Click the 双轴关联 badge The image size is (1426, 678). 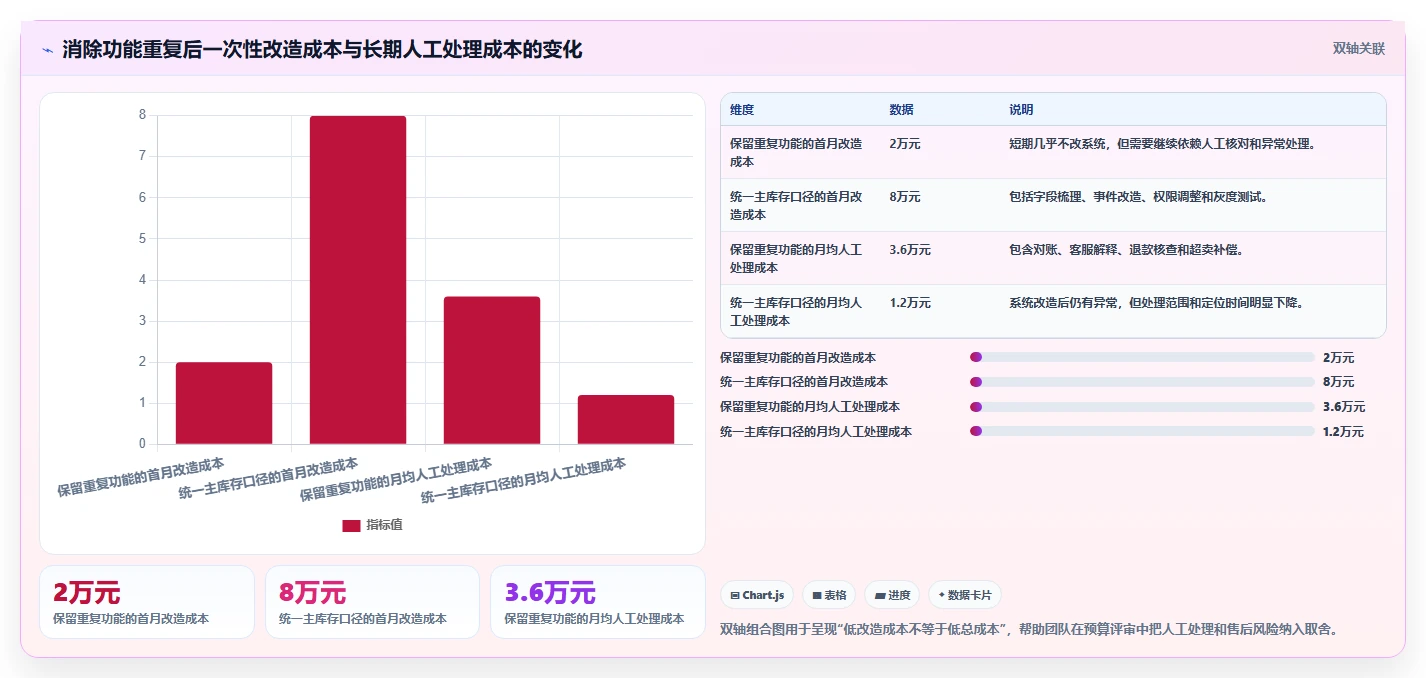pyautogui.click(x=1359, y=49)
